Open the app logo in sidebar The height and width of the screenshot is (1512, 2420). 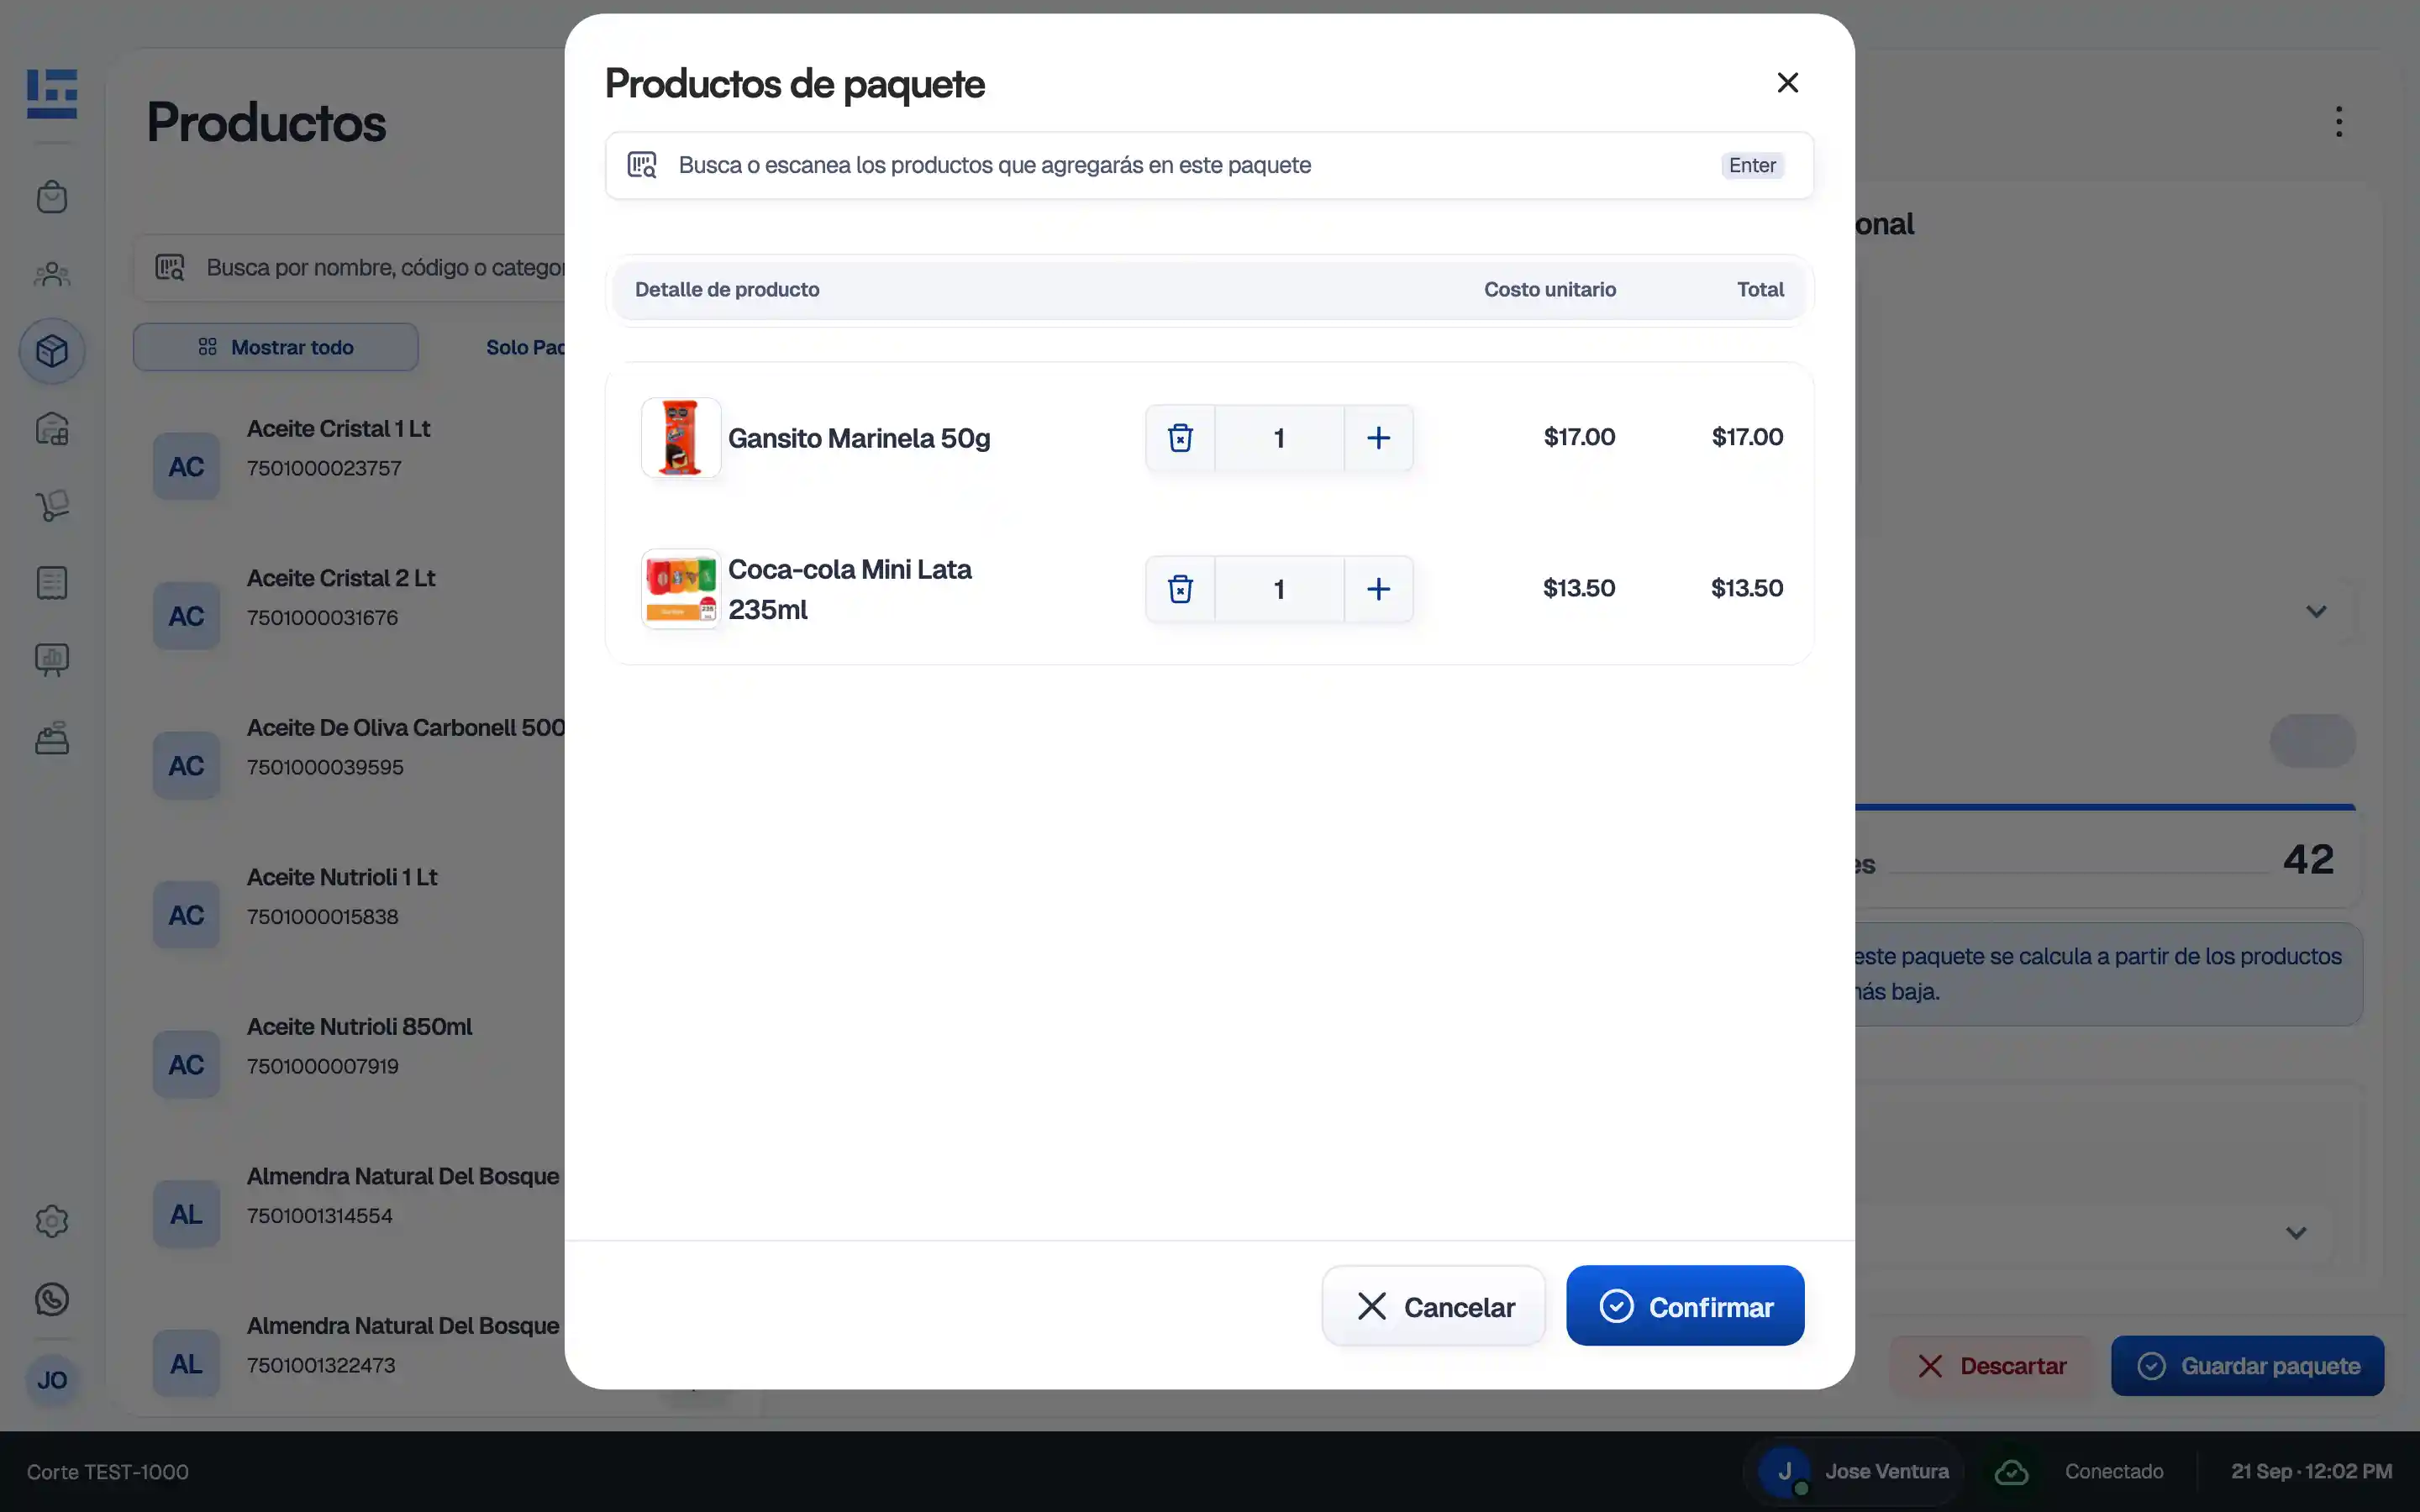pyautogui.click(x=52, y=94)
